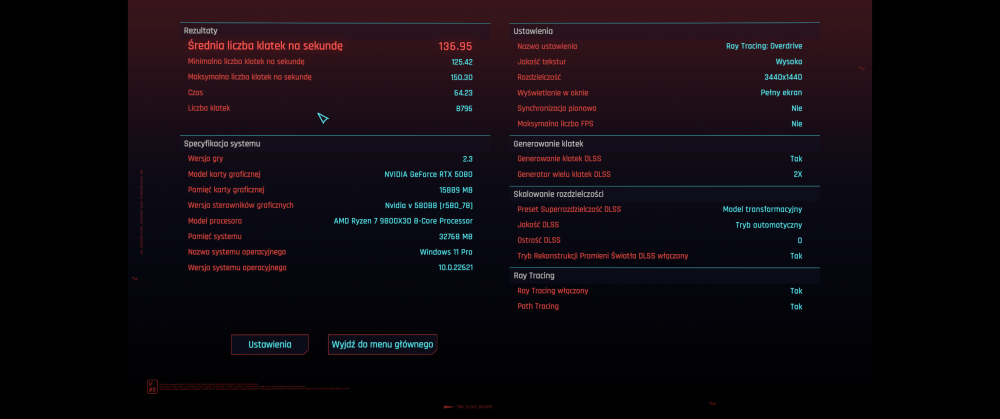Click Minimalna liczba klatek na sekundę label

(x=246, y=62)
